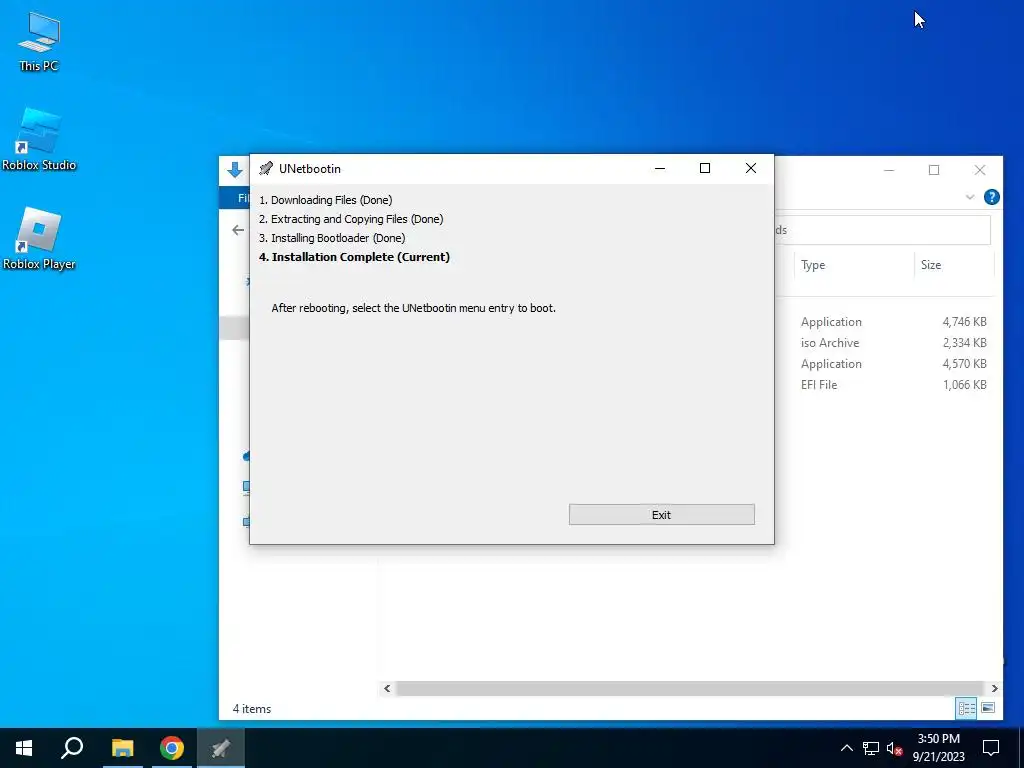The width and height of the screenshot is (1024, 768).
Task: Open the network status tray icon
Action: tap(871, 748)
